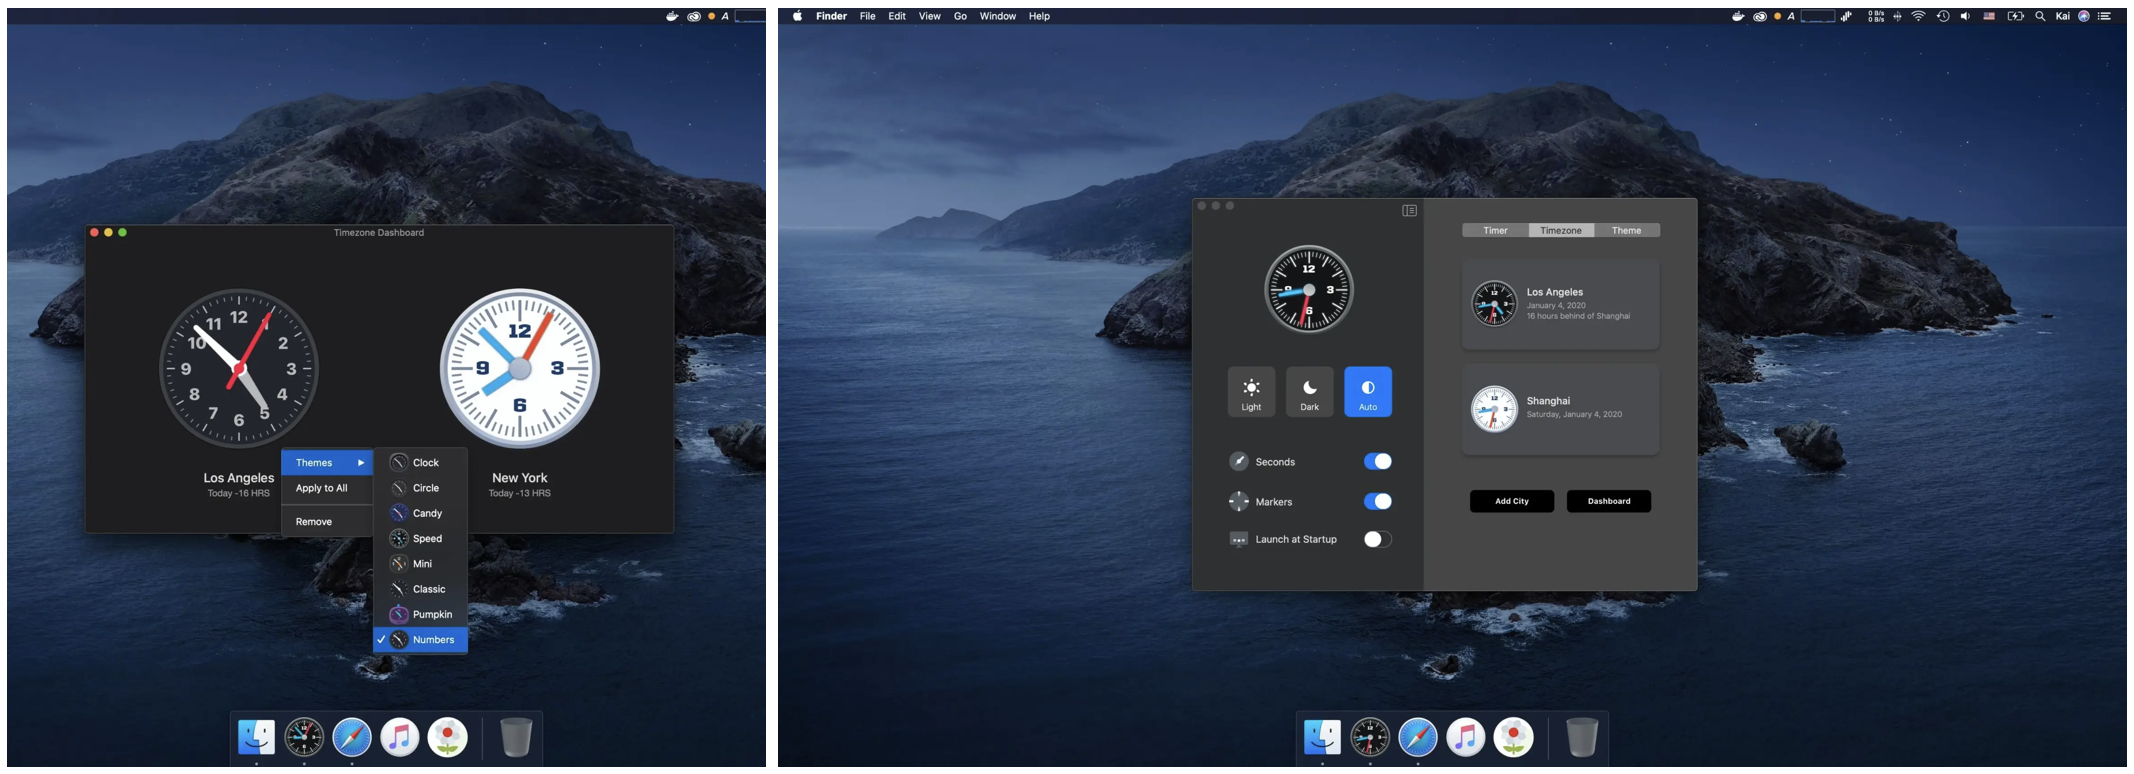Select the Auto appearance mode
This screenshot has height=774, width=2134.
pos(1368,391)
